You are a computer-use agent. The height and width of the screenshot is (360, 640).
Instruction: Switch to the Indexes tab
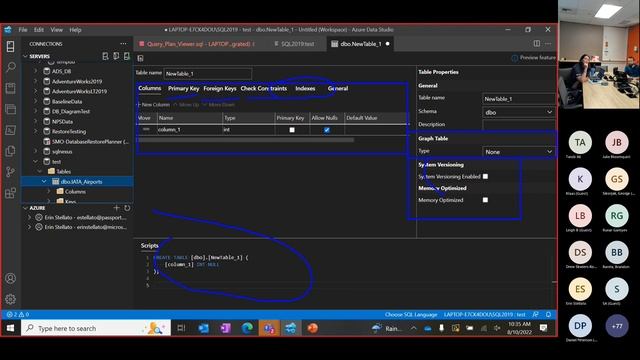[305, 89]
